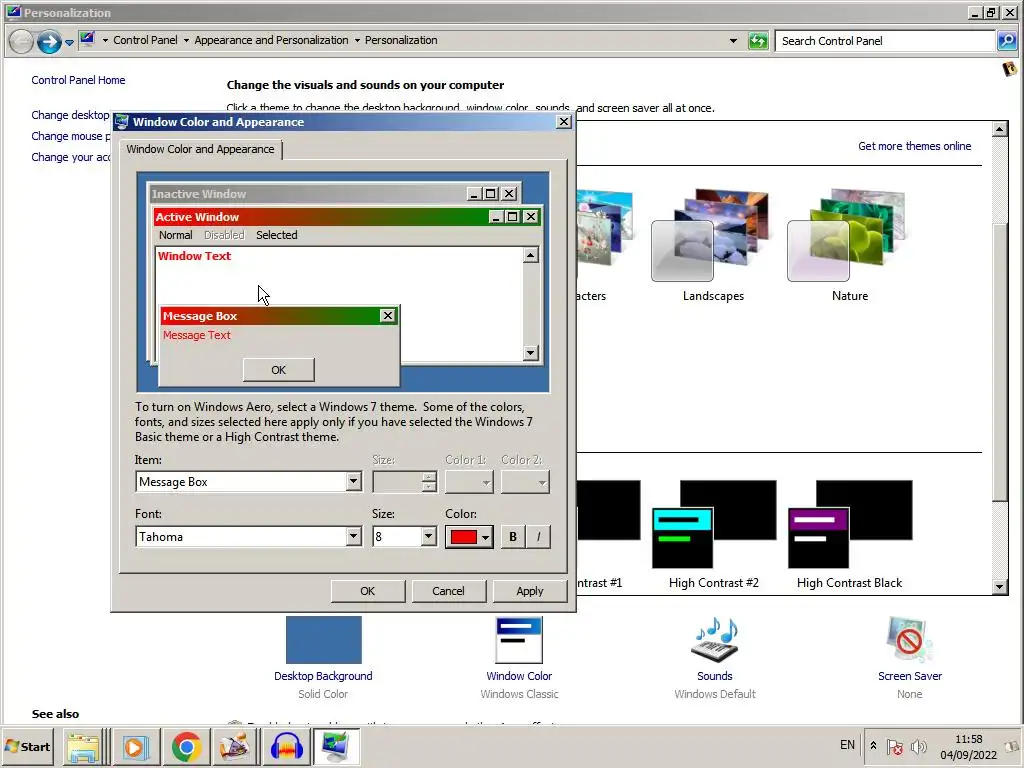Screen dimensions: 1024x768
Task: Click Control Panel breadcrumb
Action: point(145,40)
